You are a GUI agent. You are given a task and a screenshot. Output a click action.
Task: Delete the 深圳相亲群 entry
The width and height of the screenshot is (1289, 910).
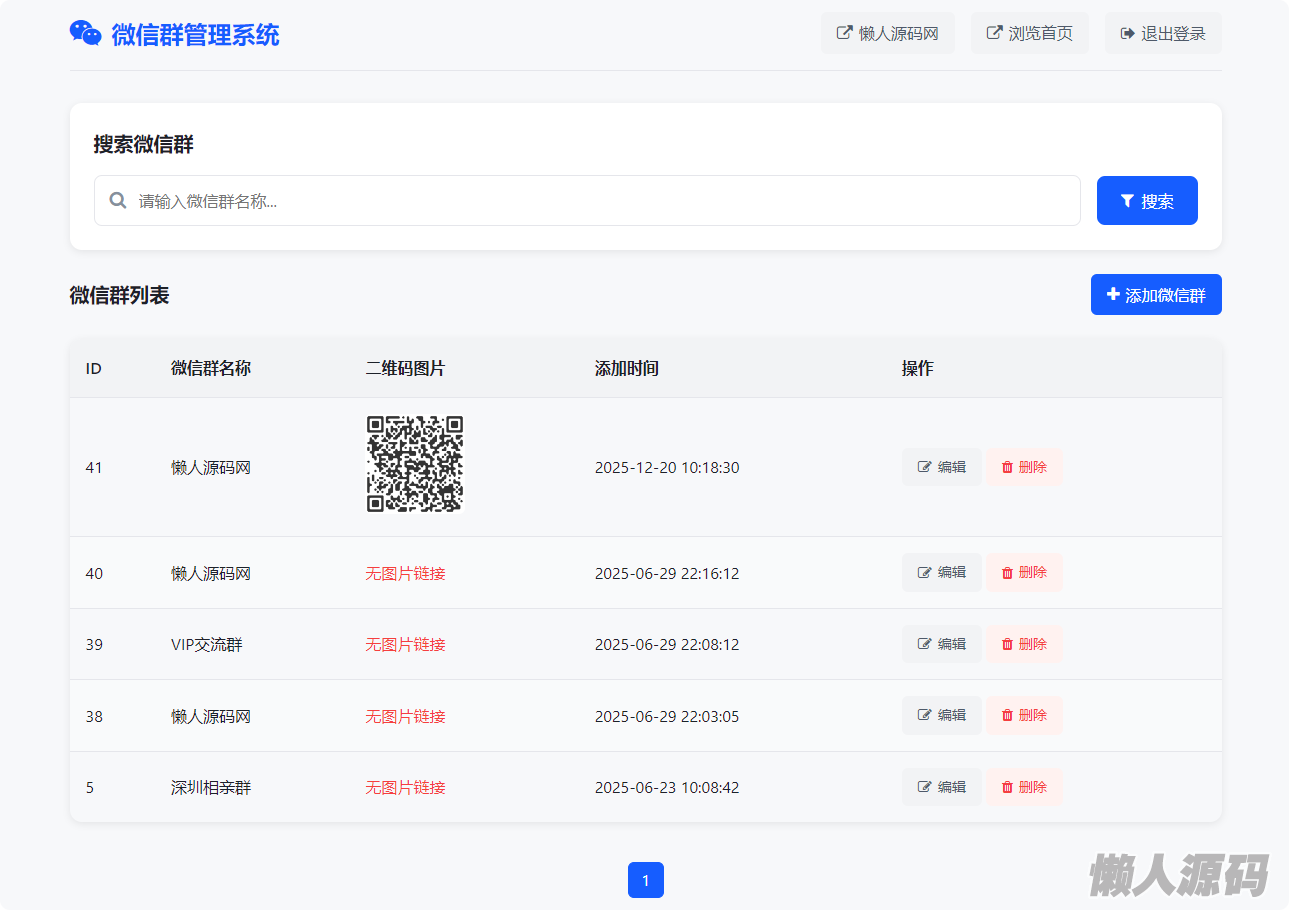(1024, 787)
